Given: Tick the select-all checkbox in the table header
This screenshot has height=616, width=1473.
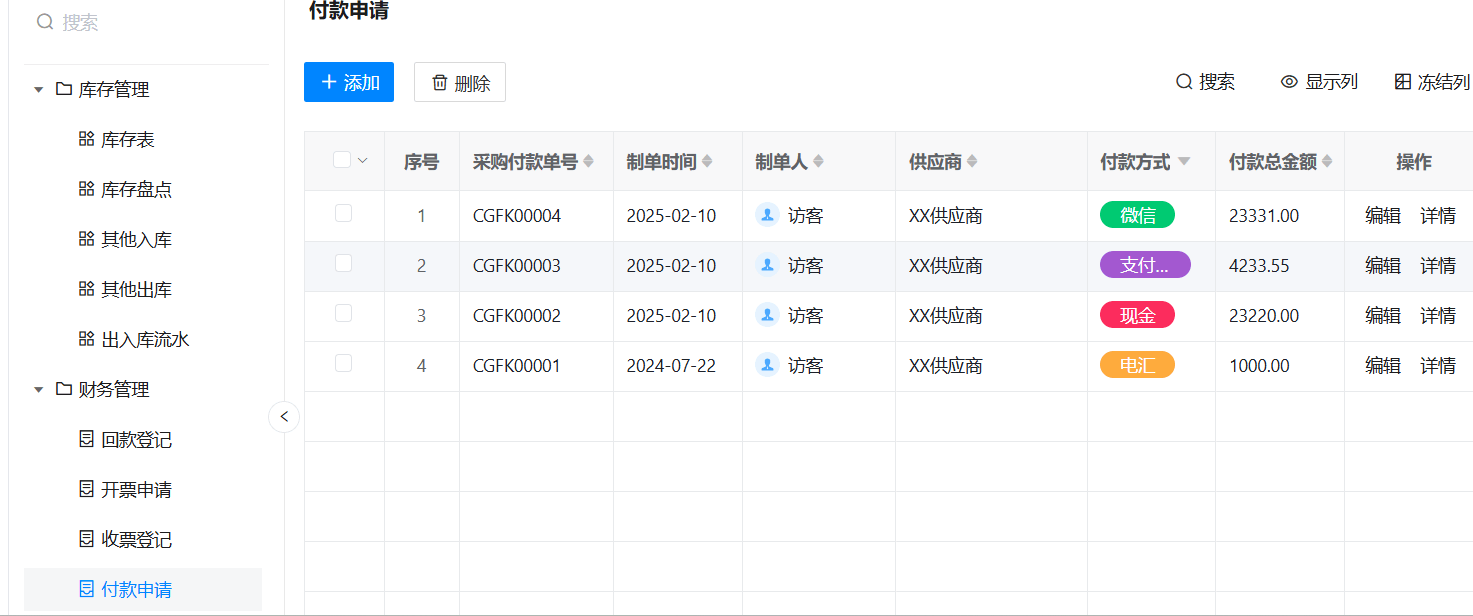Looking at the screenshot, I should 342,160.
